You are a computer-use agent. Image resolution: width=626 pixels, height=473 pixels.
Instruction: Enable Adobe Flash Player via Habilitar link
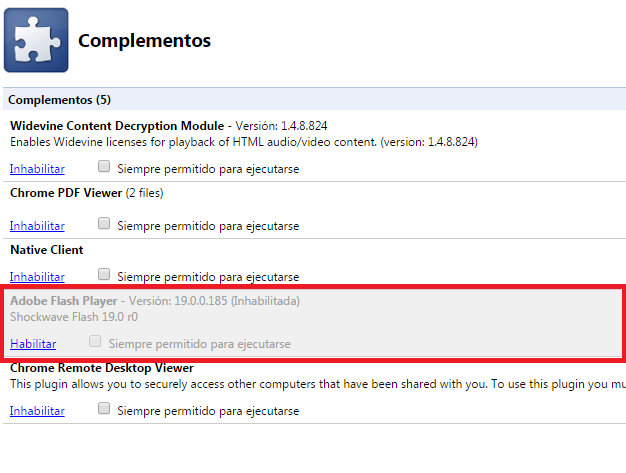[x=33, y=344]
